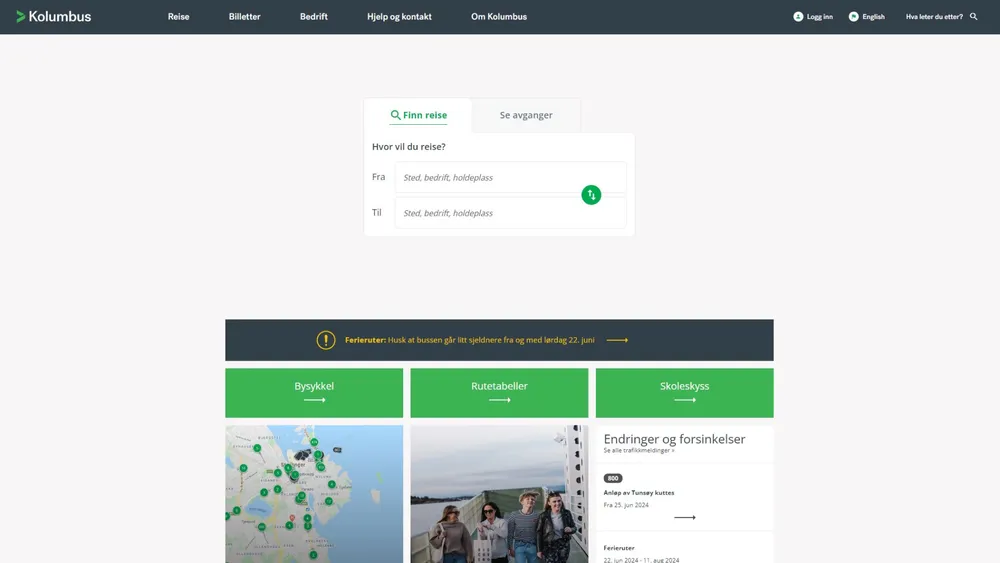Open the Reise menu

(x=178, y=17)
